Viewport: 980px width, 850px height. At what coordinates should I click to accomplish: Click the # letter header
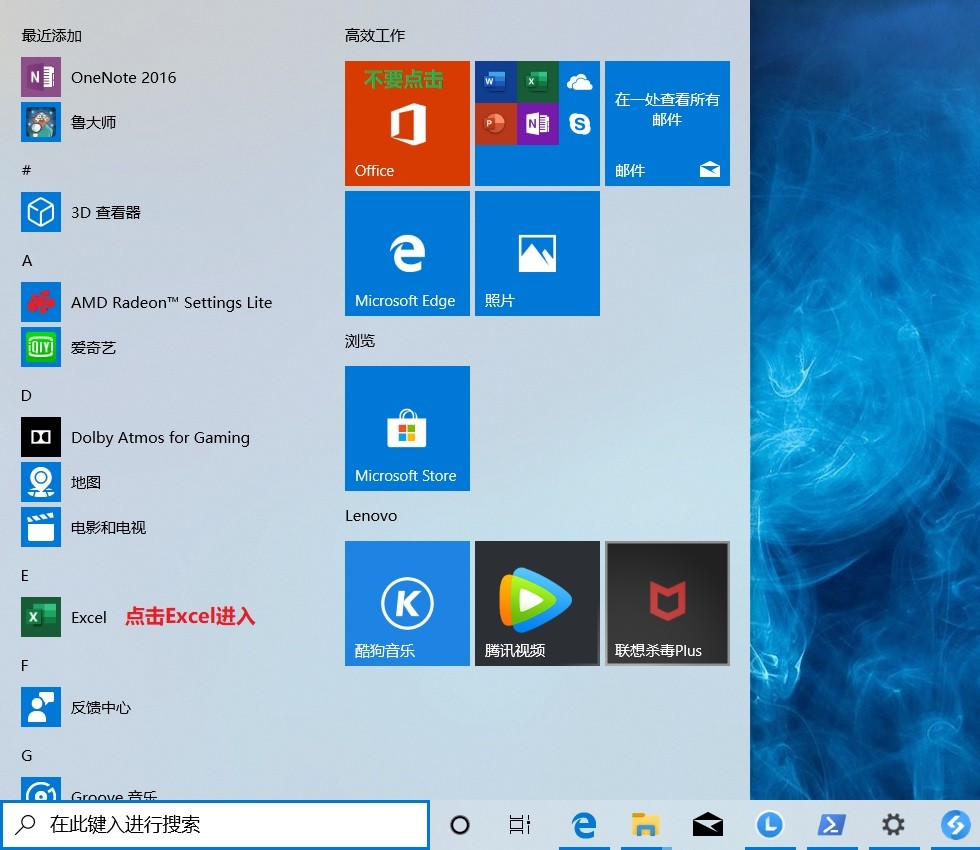point(26,170)
